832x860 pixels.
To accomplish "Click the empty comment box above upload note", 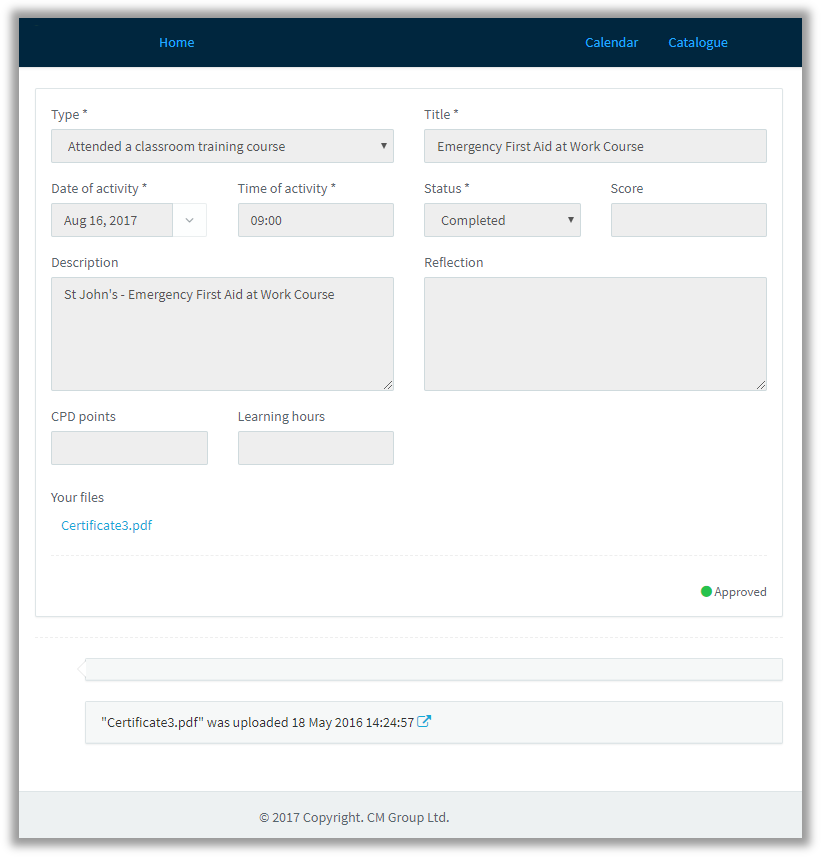I will 433,669.
